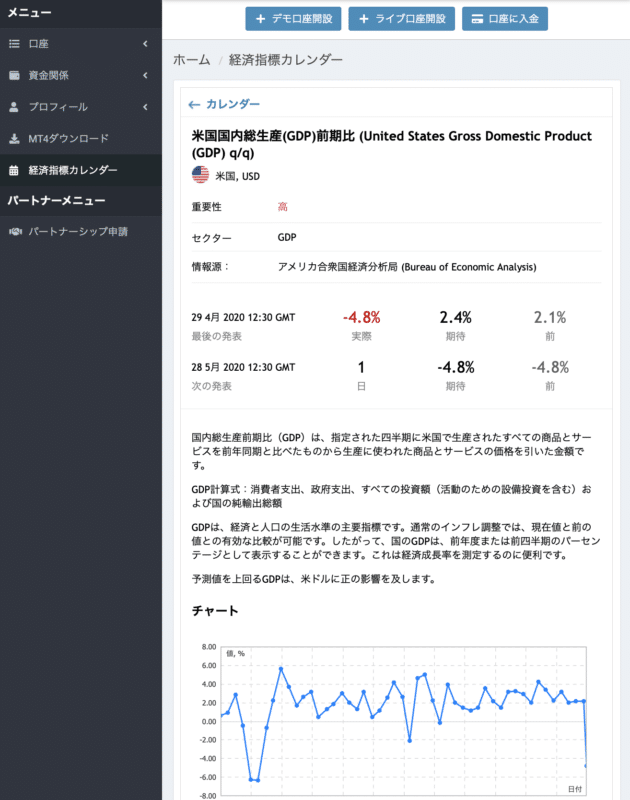Screen dimensions: 630x800
Task: Select 経済指標カレンダー in sidebar
Action: (81, 170)
